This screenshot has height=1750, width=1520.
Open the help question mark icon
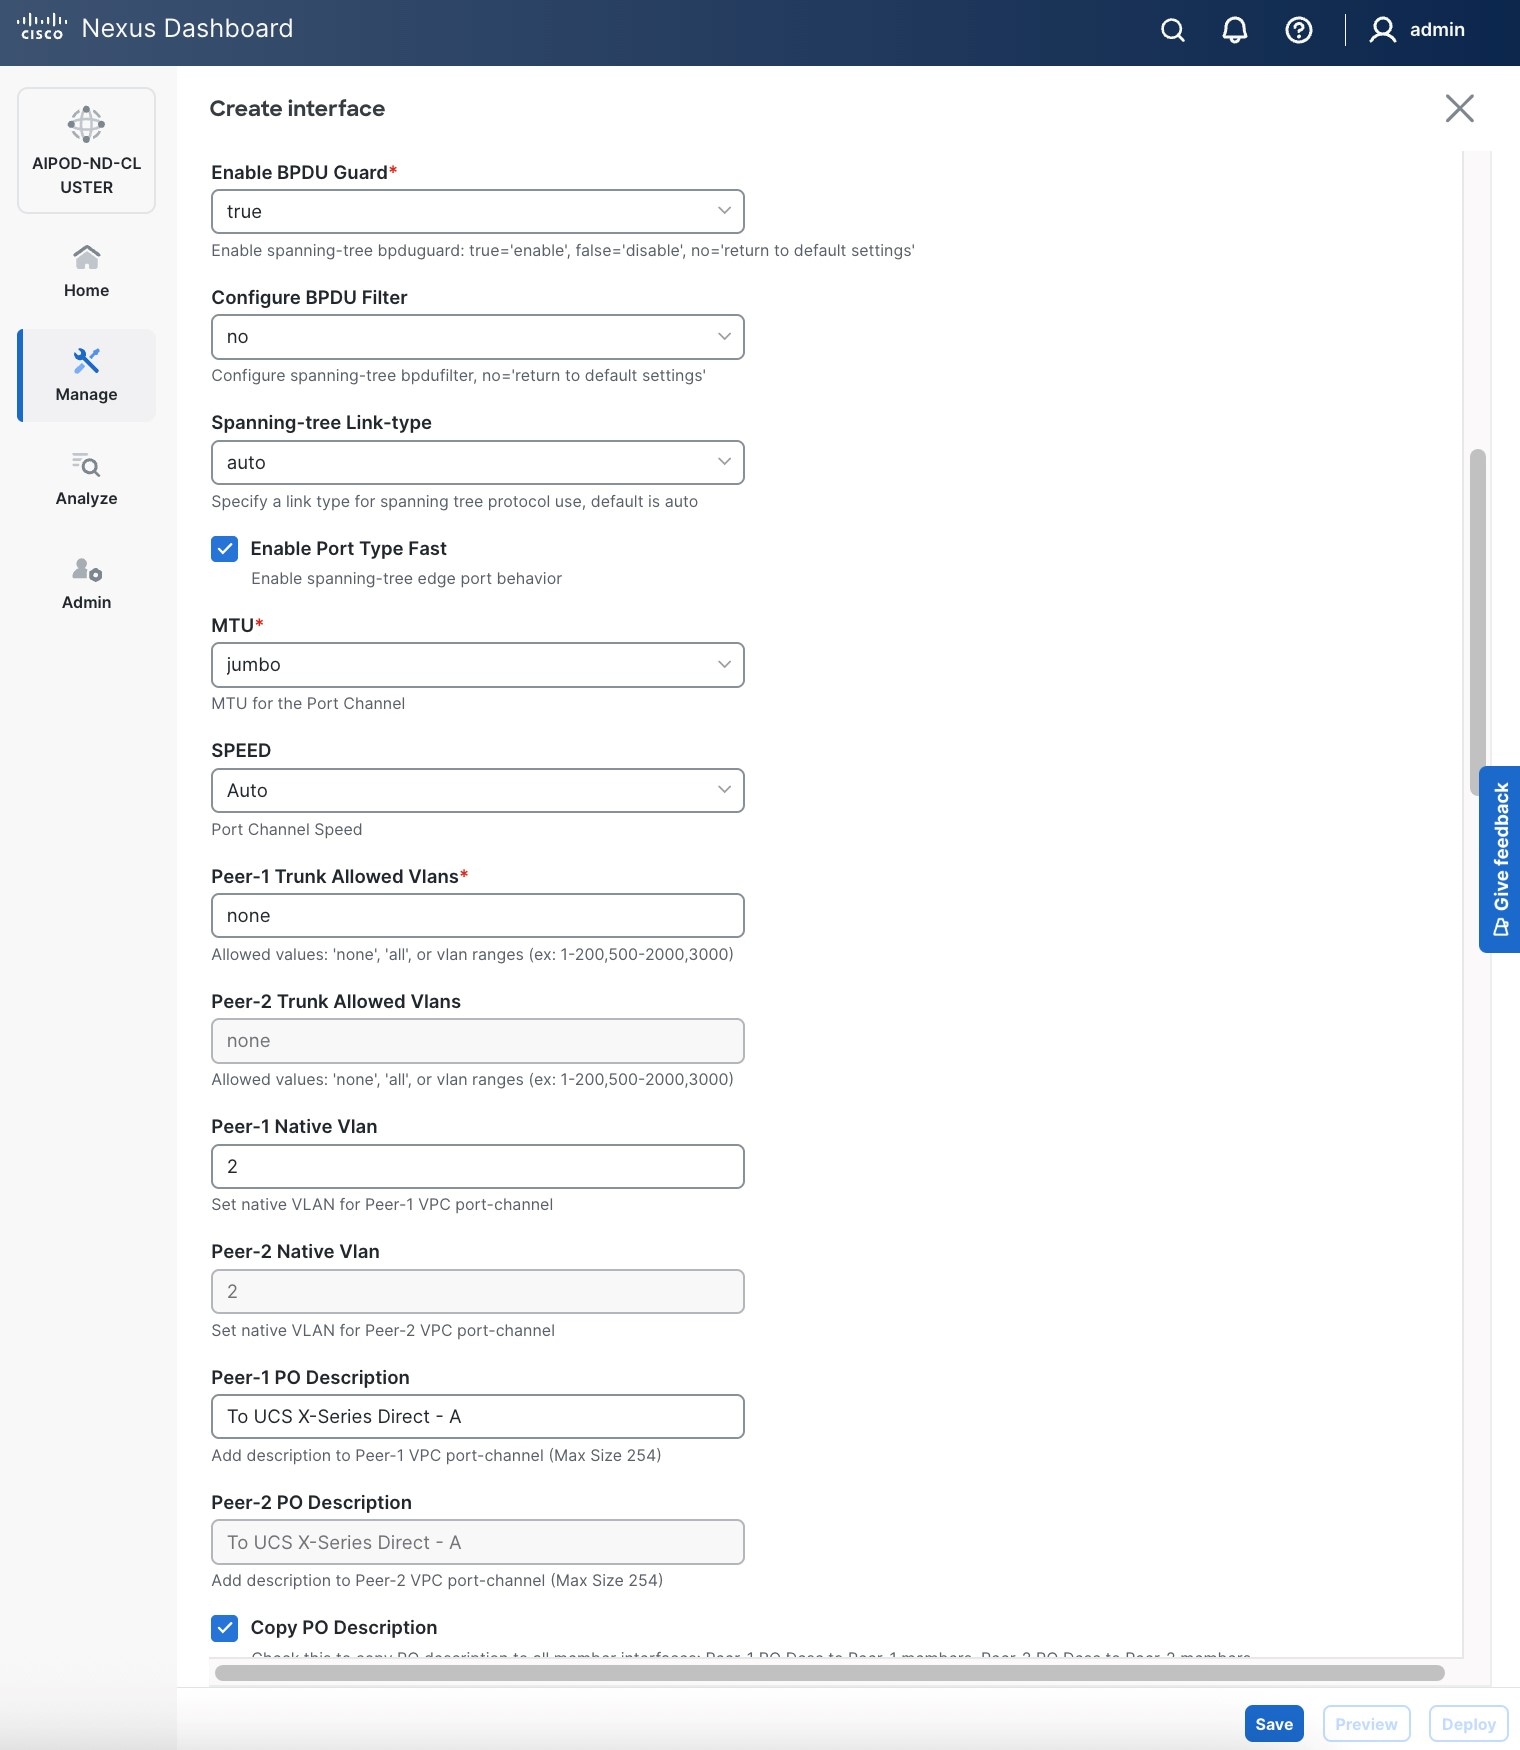[x=1298, y=30]
